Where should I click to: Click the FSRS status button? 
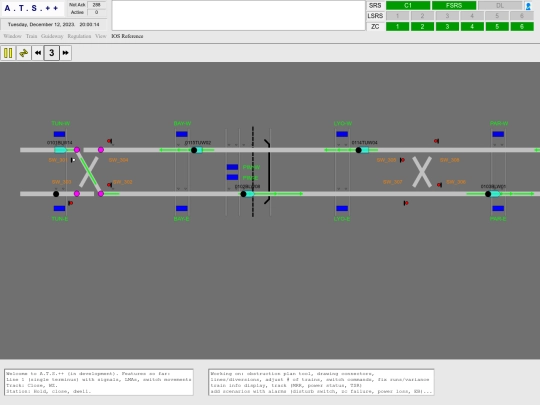click(454, 6)
